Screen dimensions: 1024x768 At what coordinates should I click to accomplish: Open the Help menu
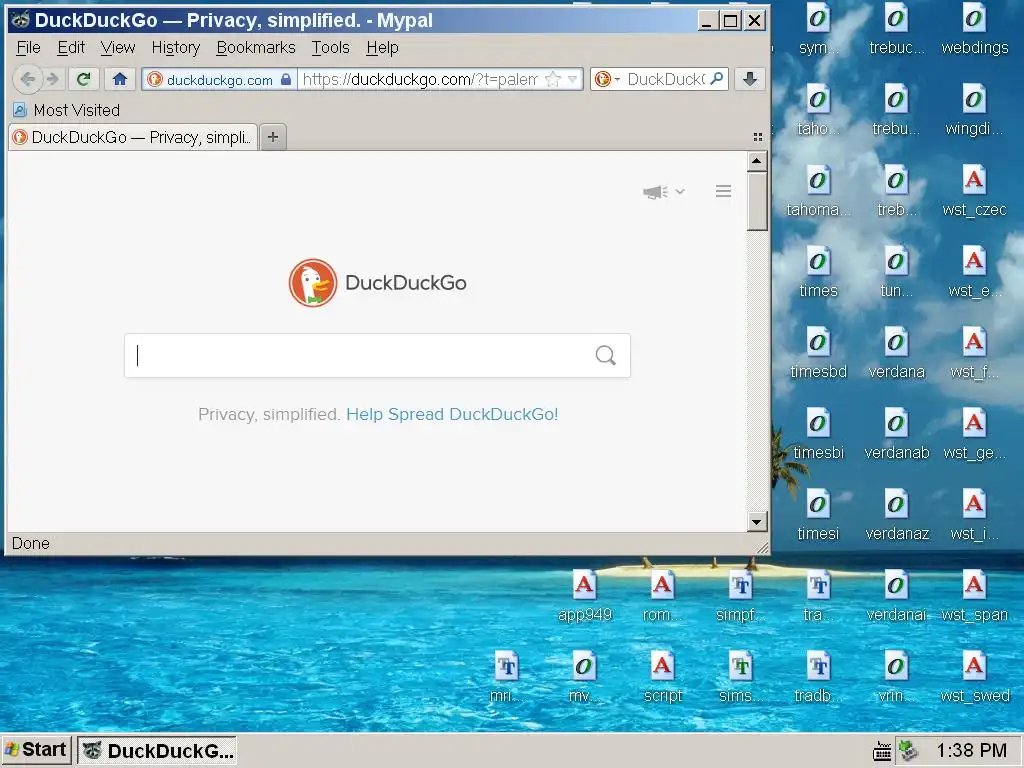click(x=382, y=48)
